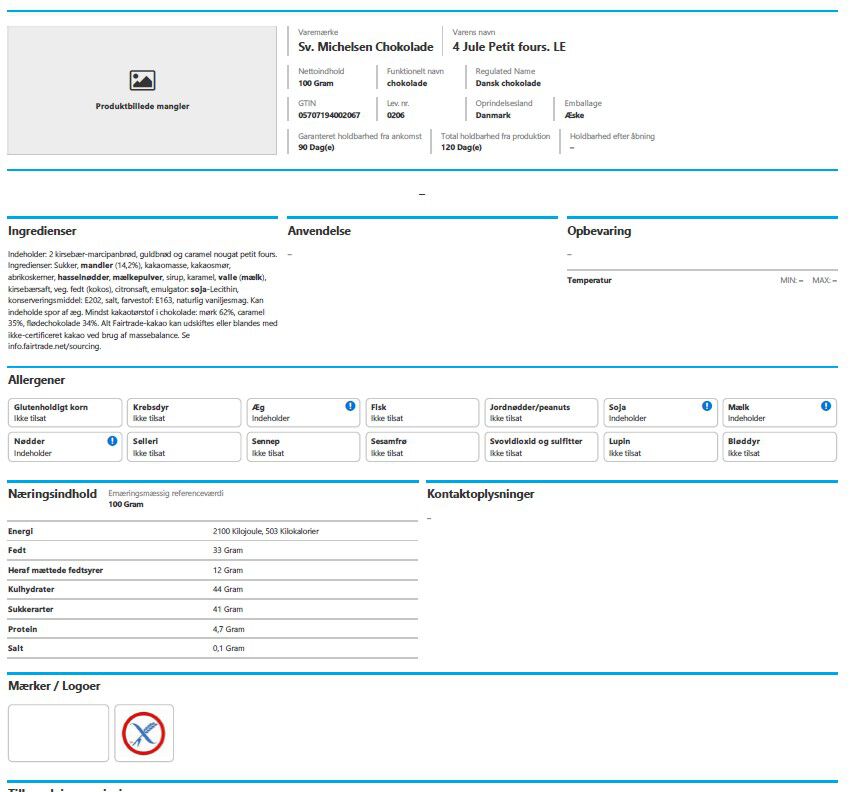Click the Kontaktoplysninger section heading
This screenshot has height=792, width=853.
click(x=480, y=494)
